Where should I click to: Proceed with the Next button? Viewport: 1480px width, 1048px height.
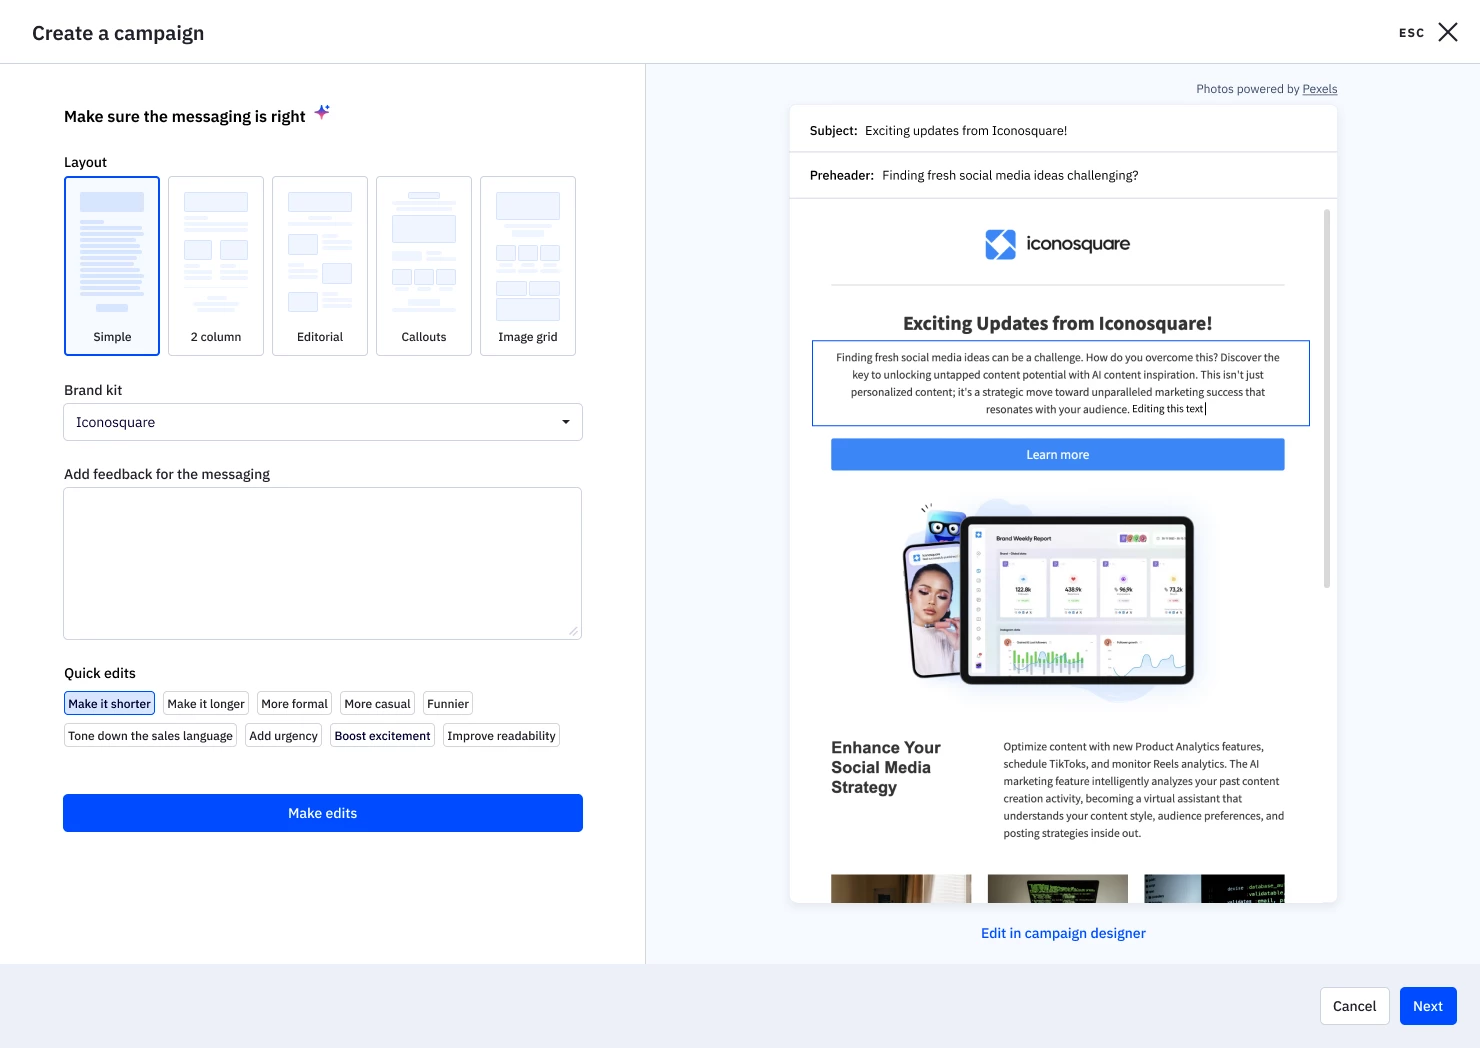pyautogui.click(x=1428, y=1006)
